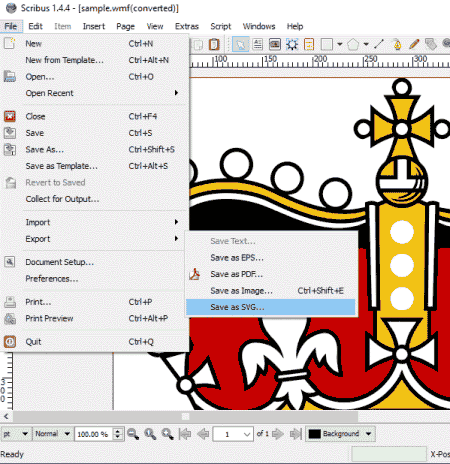Open the Help menu
The image size is (450, 464).
click(x=295, y=26)
